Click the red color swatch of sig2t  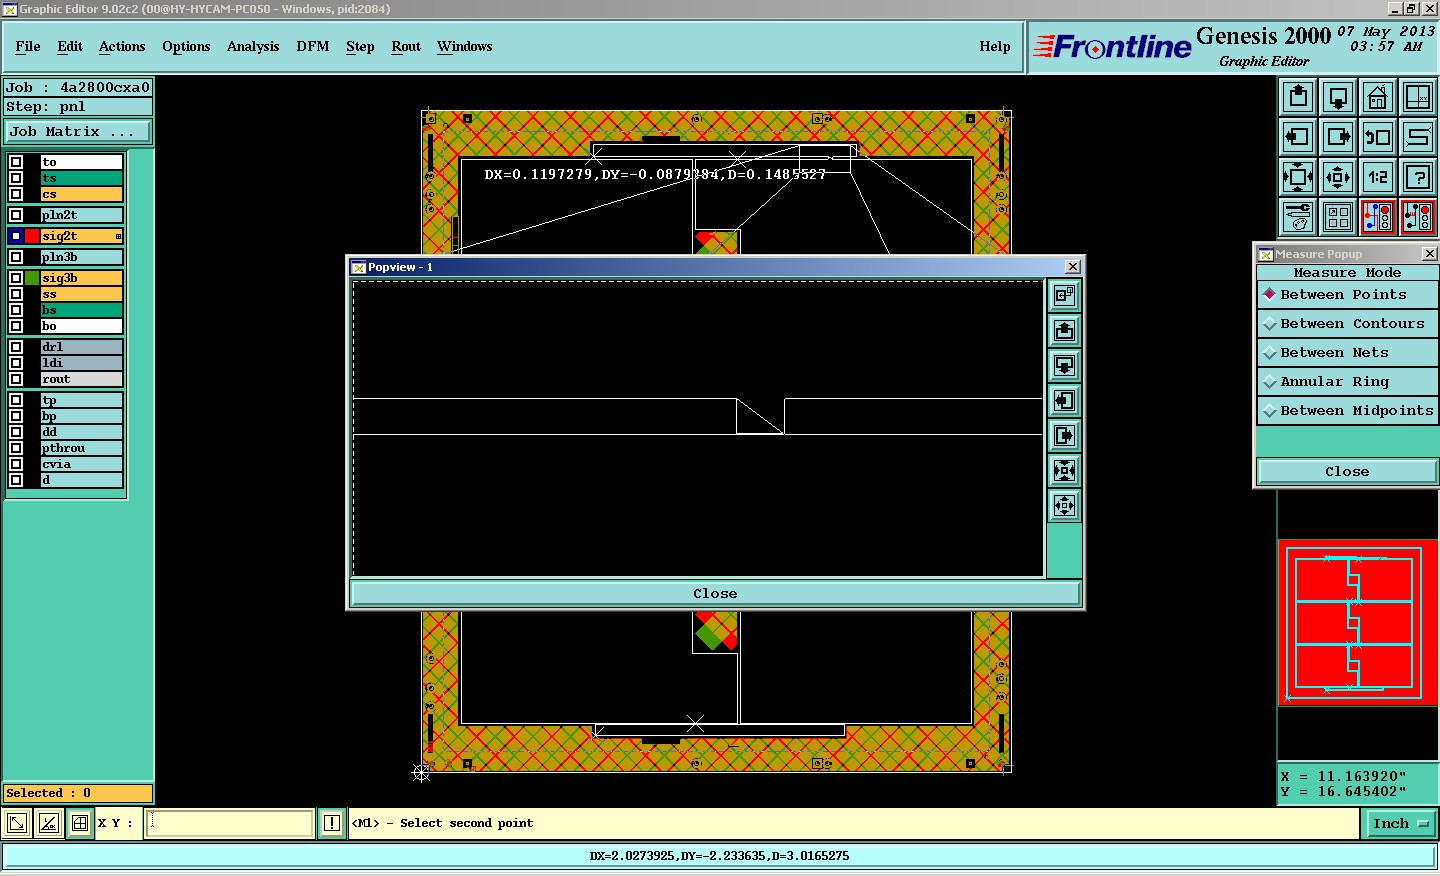pyautogui.click(x=32, y=236)
